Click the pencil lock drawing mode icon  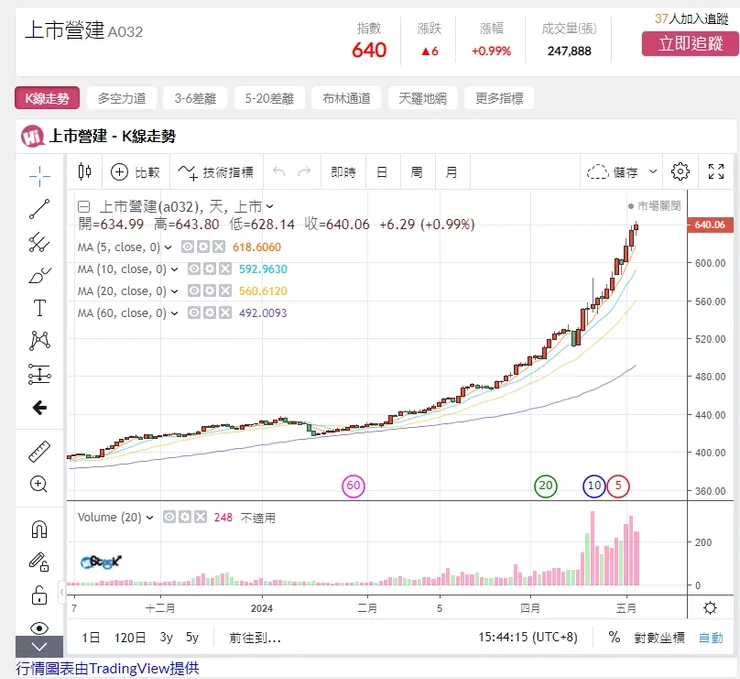click(39, 562)
